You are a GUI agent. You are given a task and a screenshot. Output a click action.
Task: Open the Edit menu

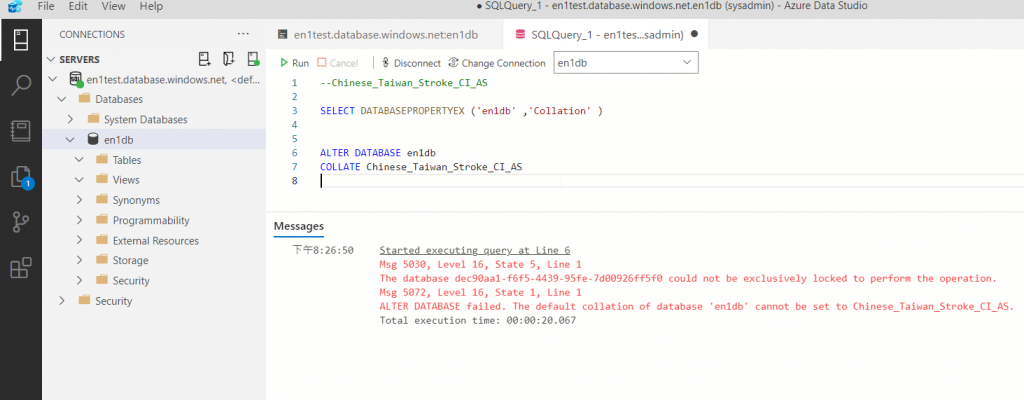(78, 7)
